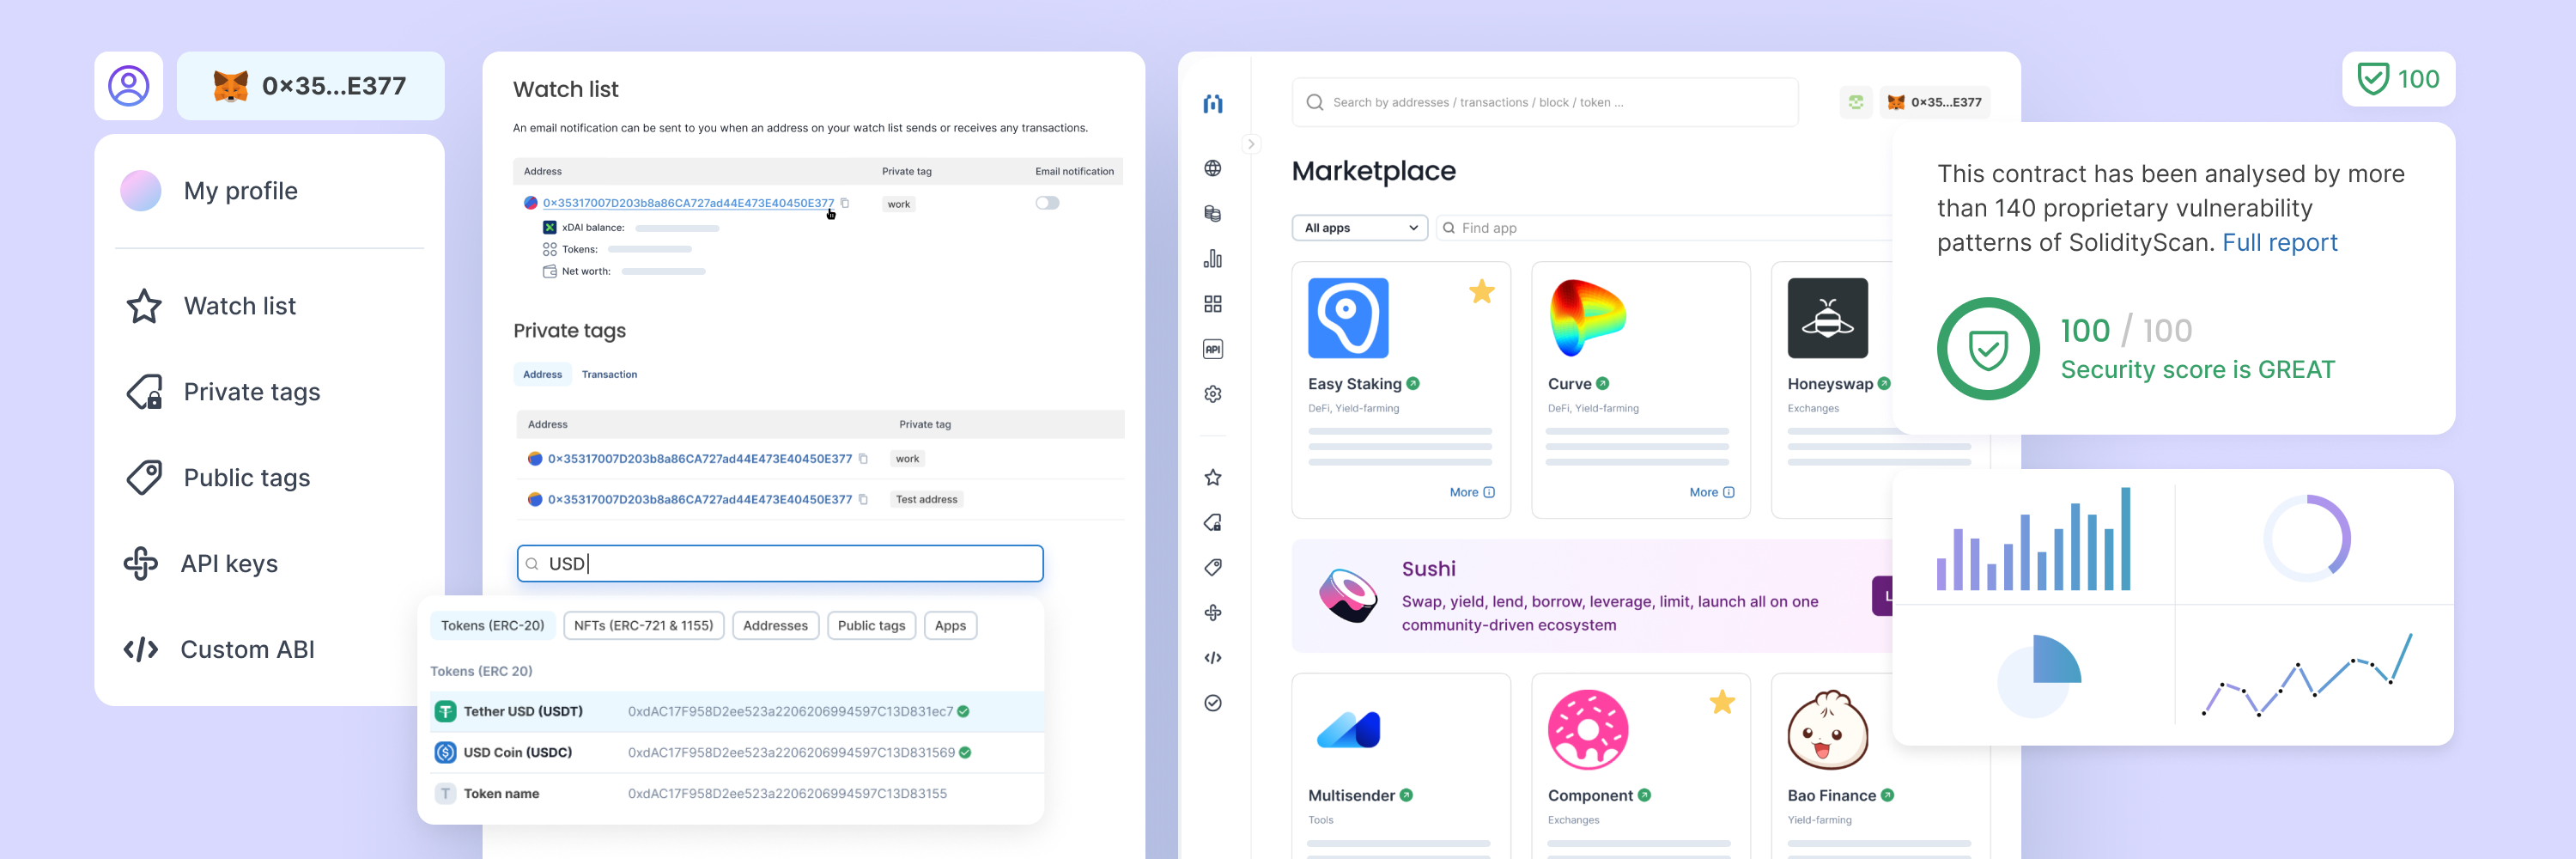
Task: Open the All apps dropdown filter
Action: pos(1359,227)
